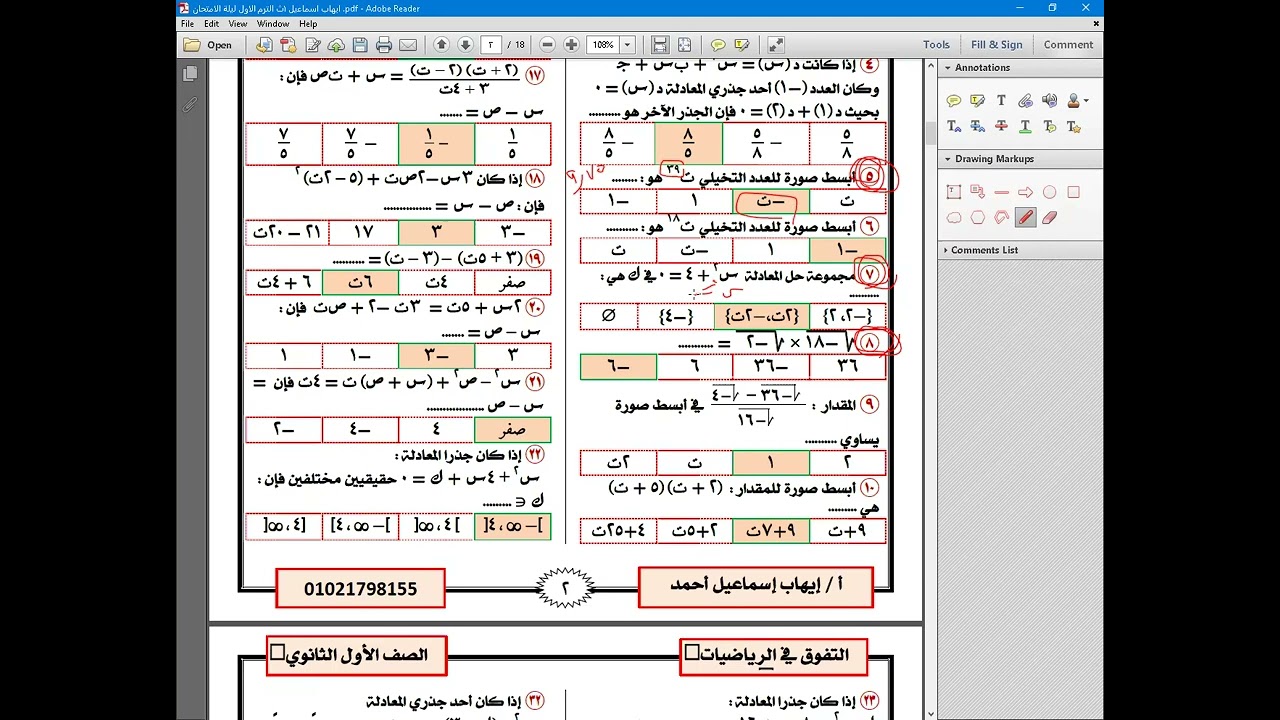
Task: Click the Open folder button
Action: pyautogui.click(x=208, y=45)
